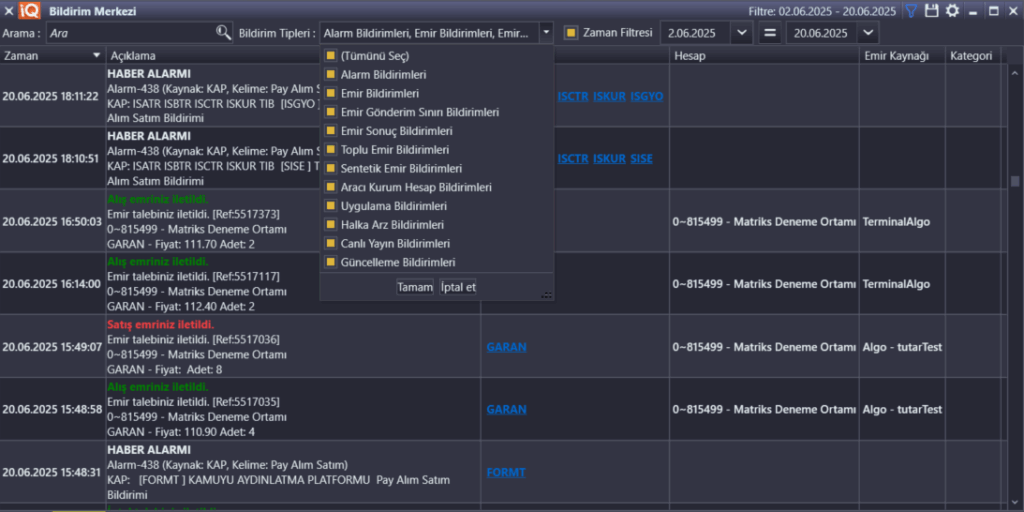Toggle Canlı Yayın Bildirimleri checkbox
The height and width of the screenshot is (512, 1024).
[330, 244]
